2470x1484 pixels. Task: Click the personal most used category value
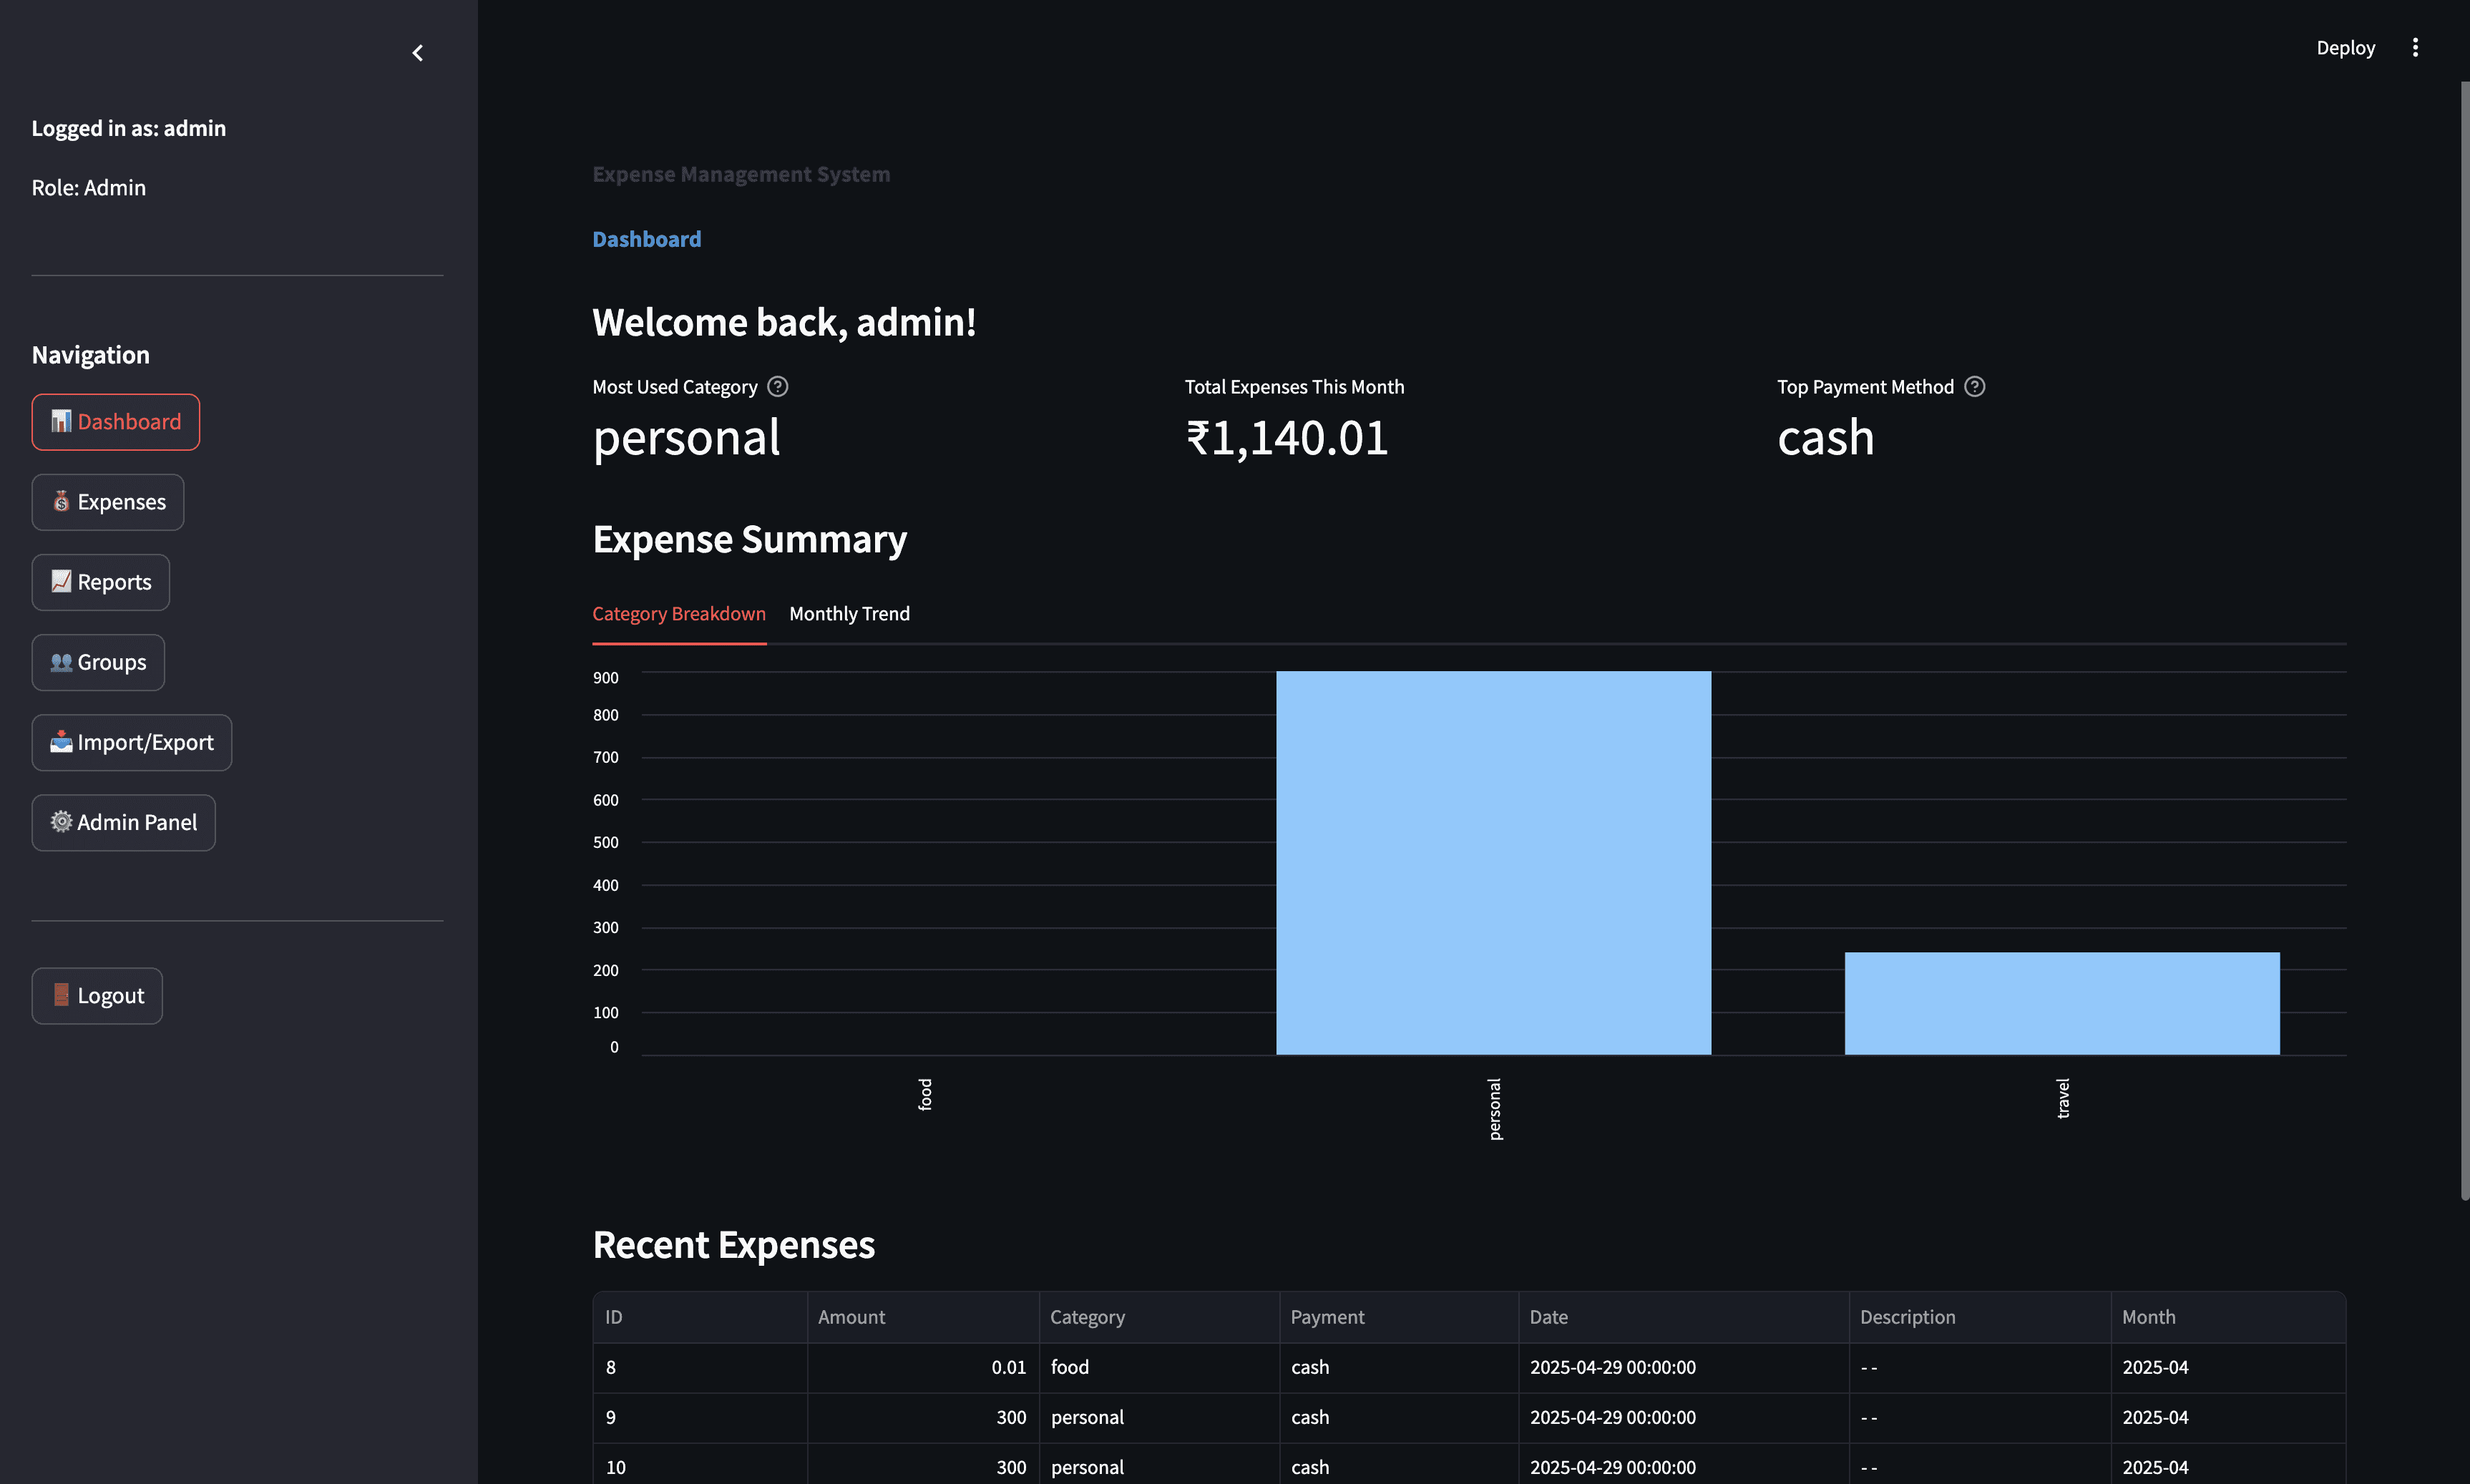(686, 440)
